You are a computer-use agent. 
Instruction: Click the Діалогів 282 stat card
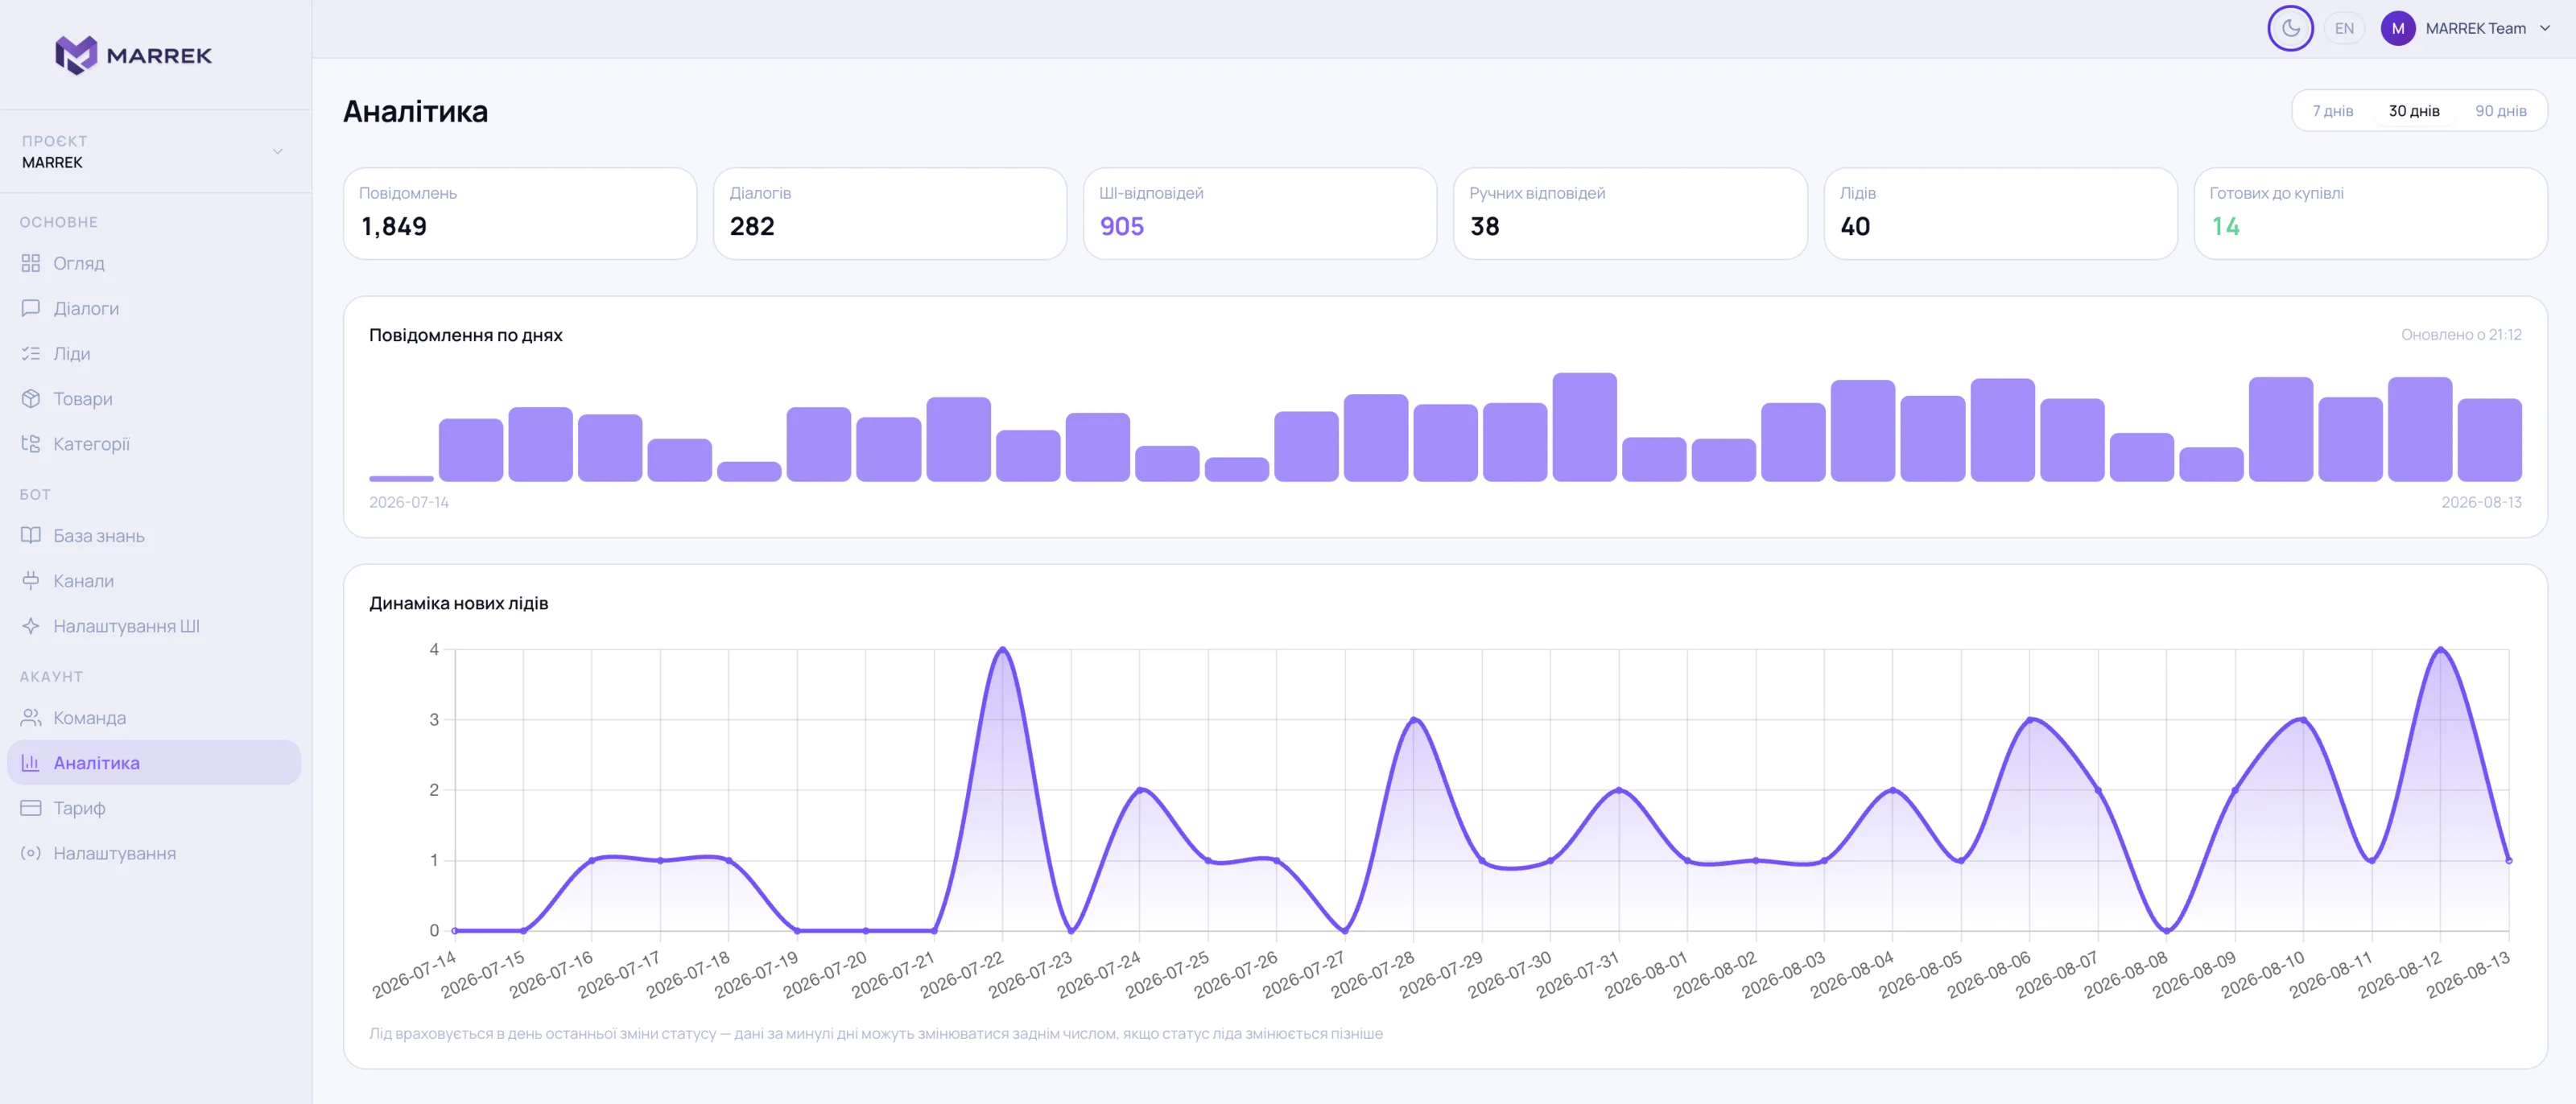click(890, 213)
